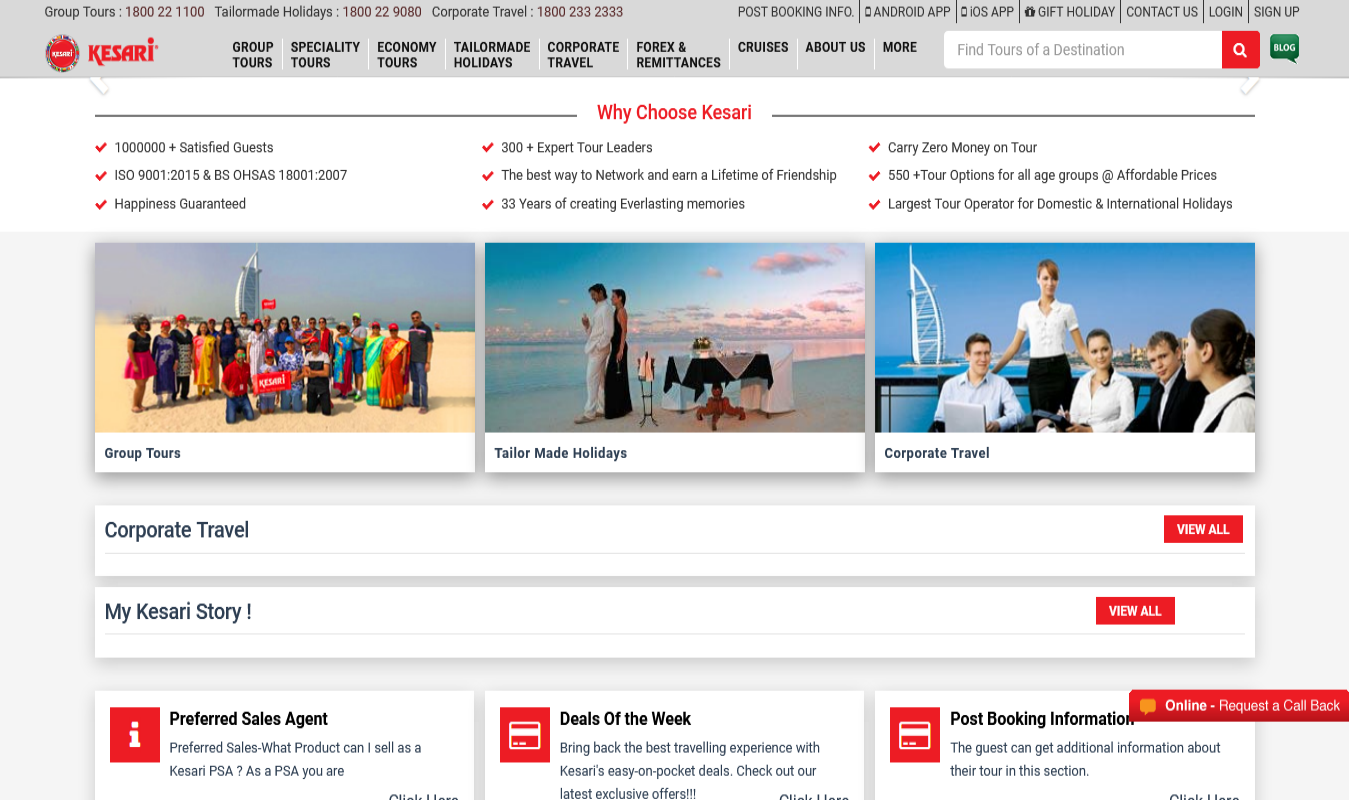Open Forex & Remittances menu
The width and height of the screenshot is (1349, 800).
(678, 54)
